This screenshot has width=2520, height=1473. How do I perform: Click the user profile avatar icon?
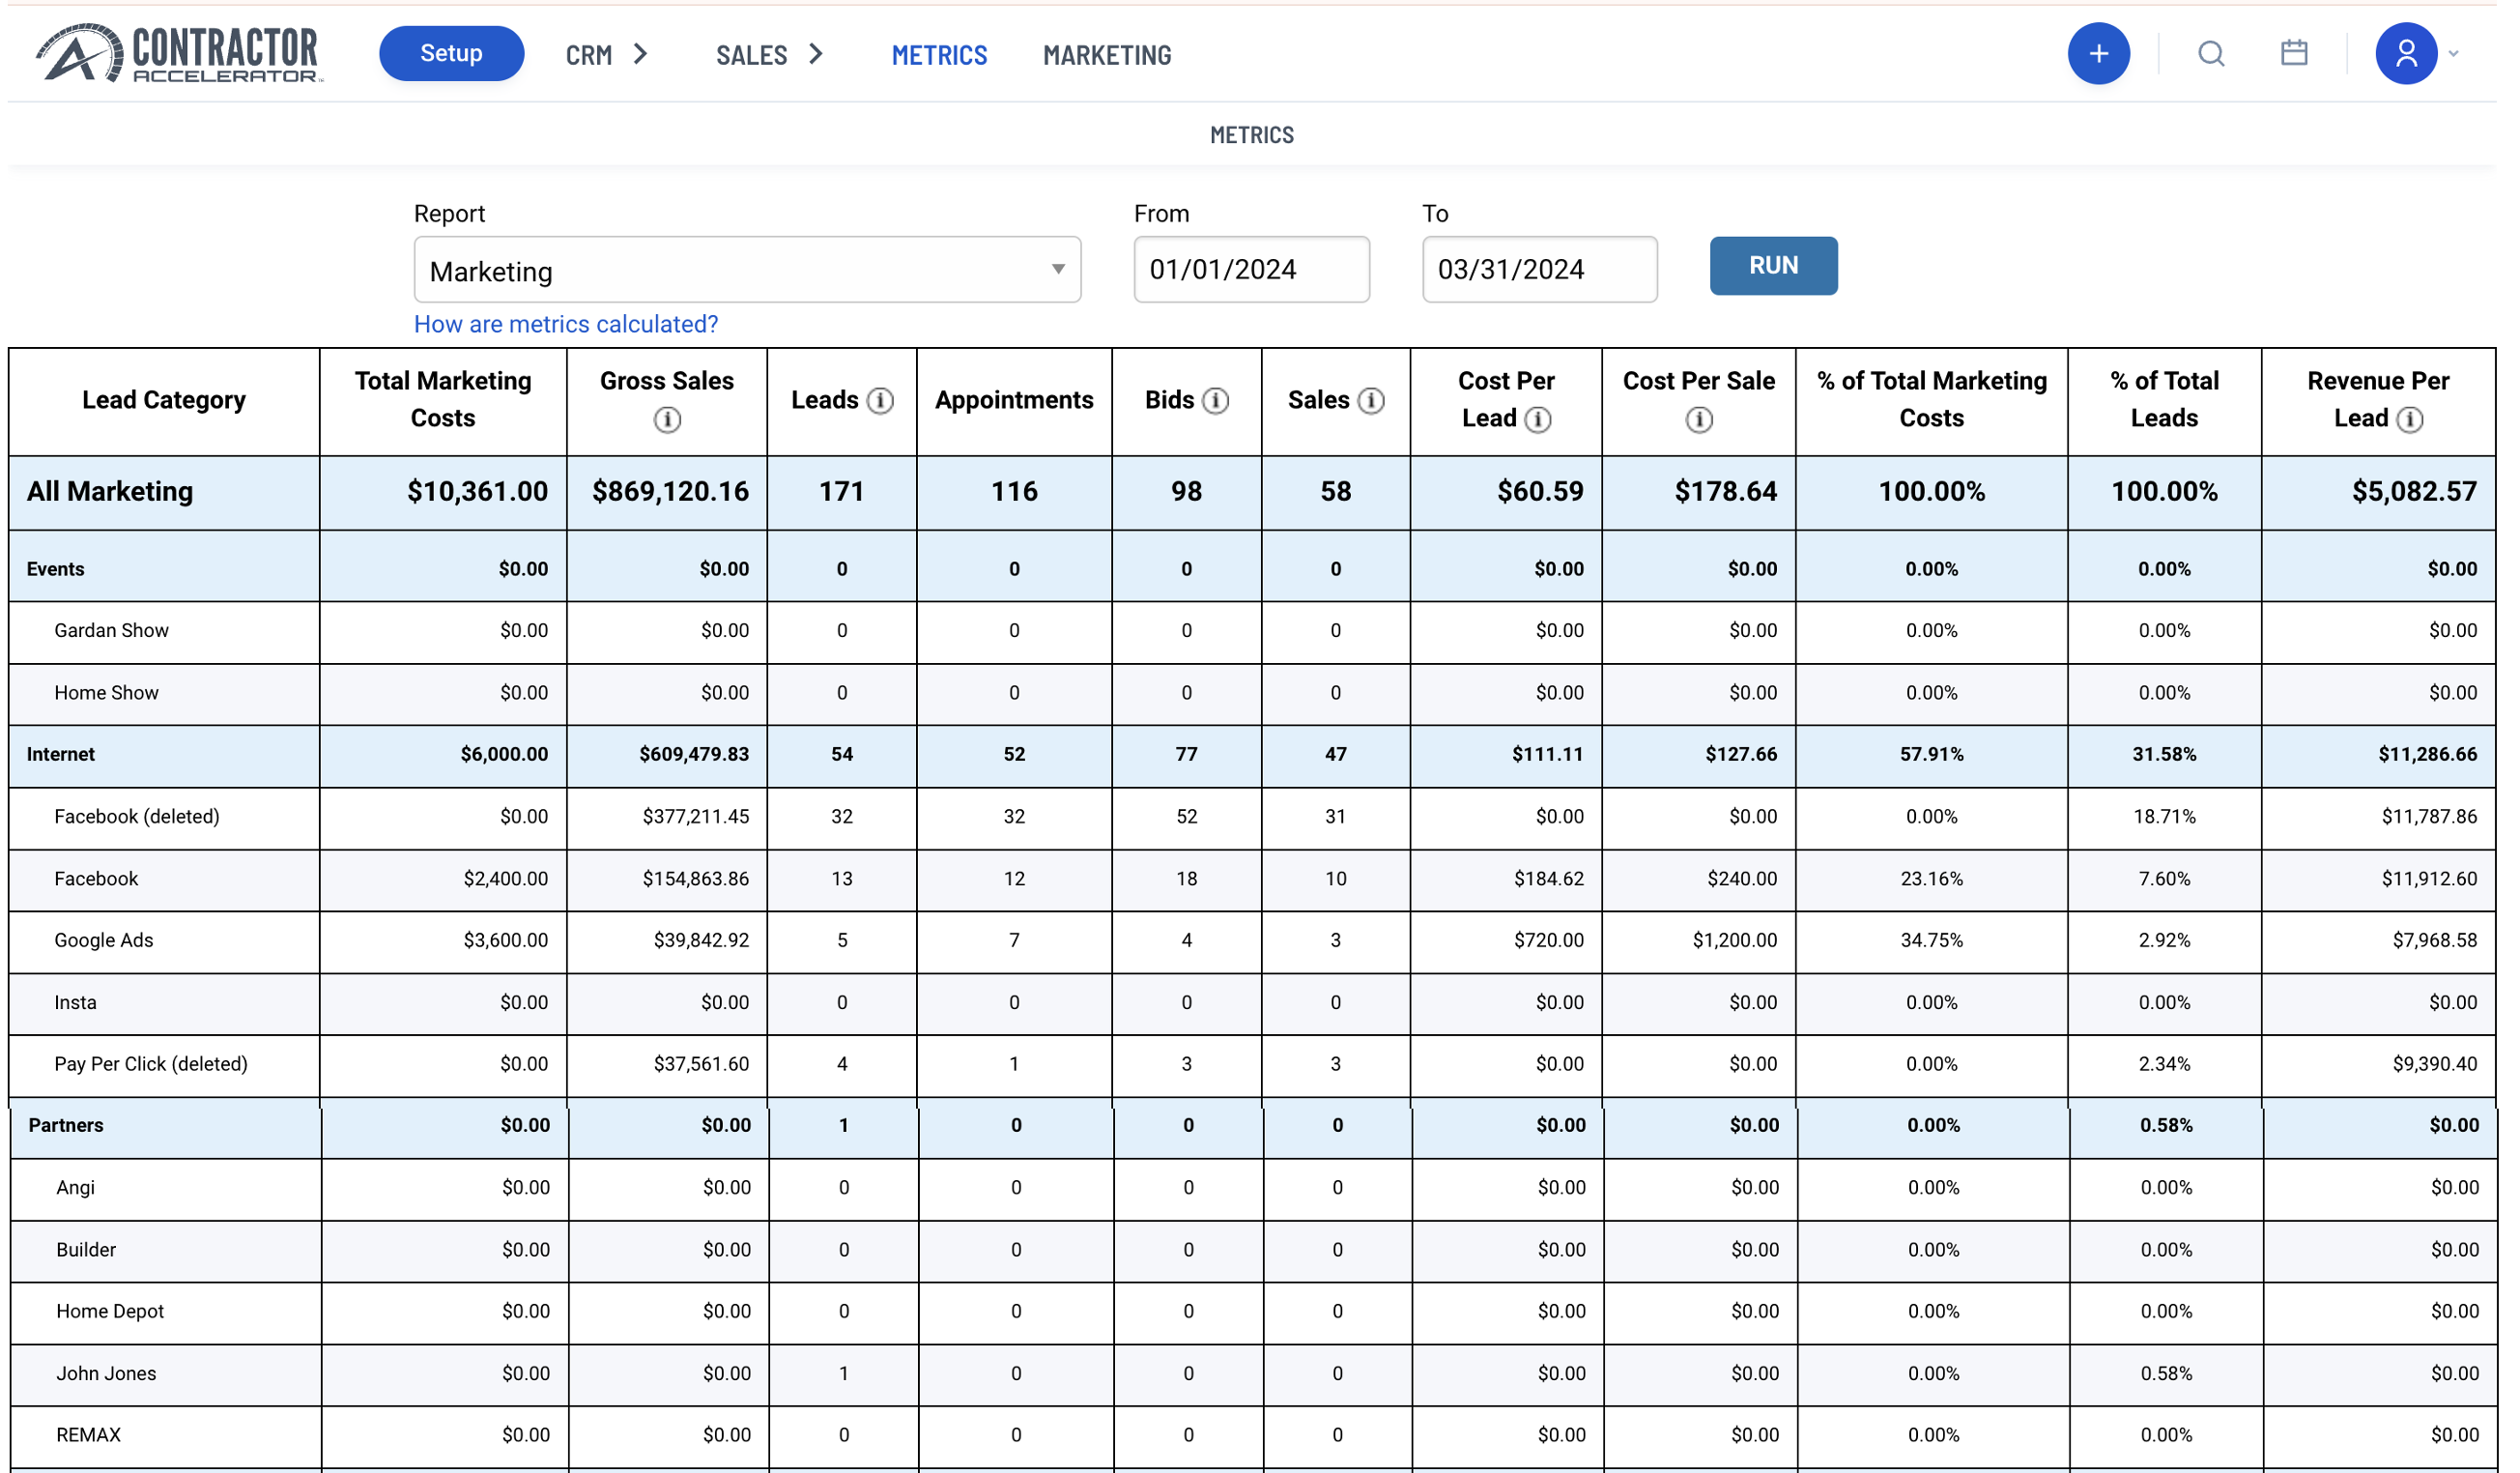click(2406, 53)
